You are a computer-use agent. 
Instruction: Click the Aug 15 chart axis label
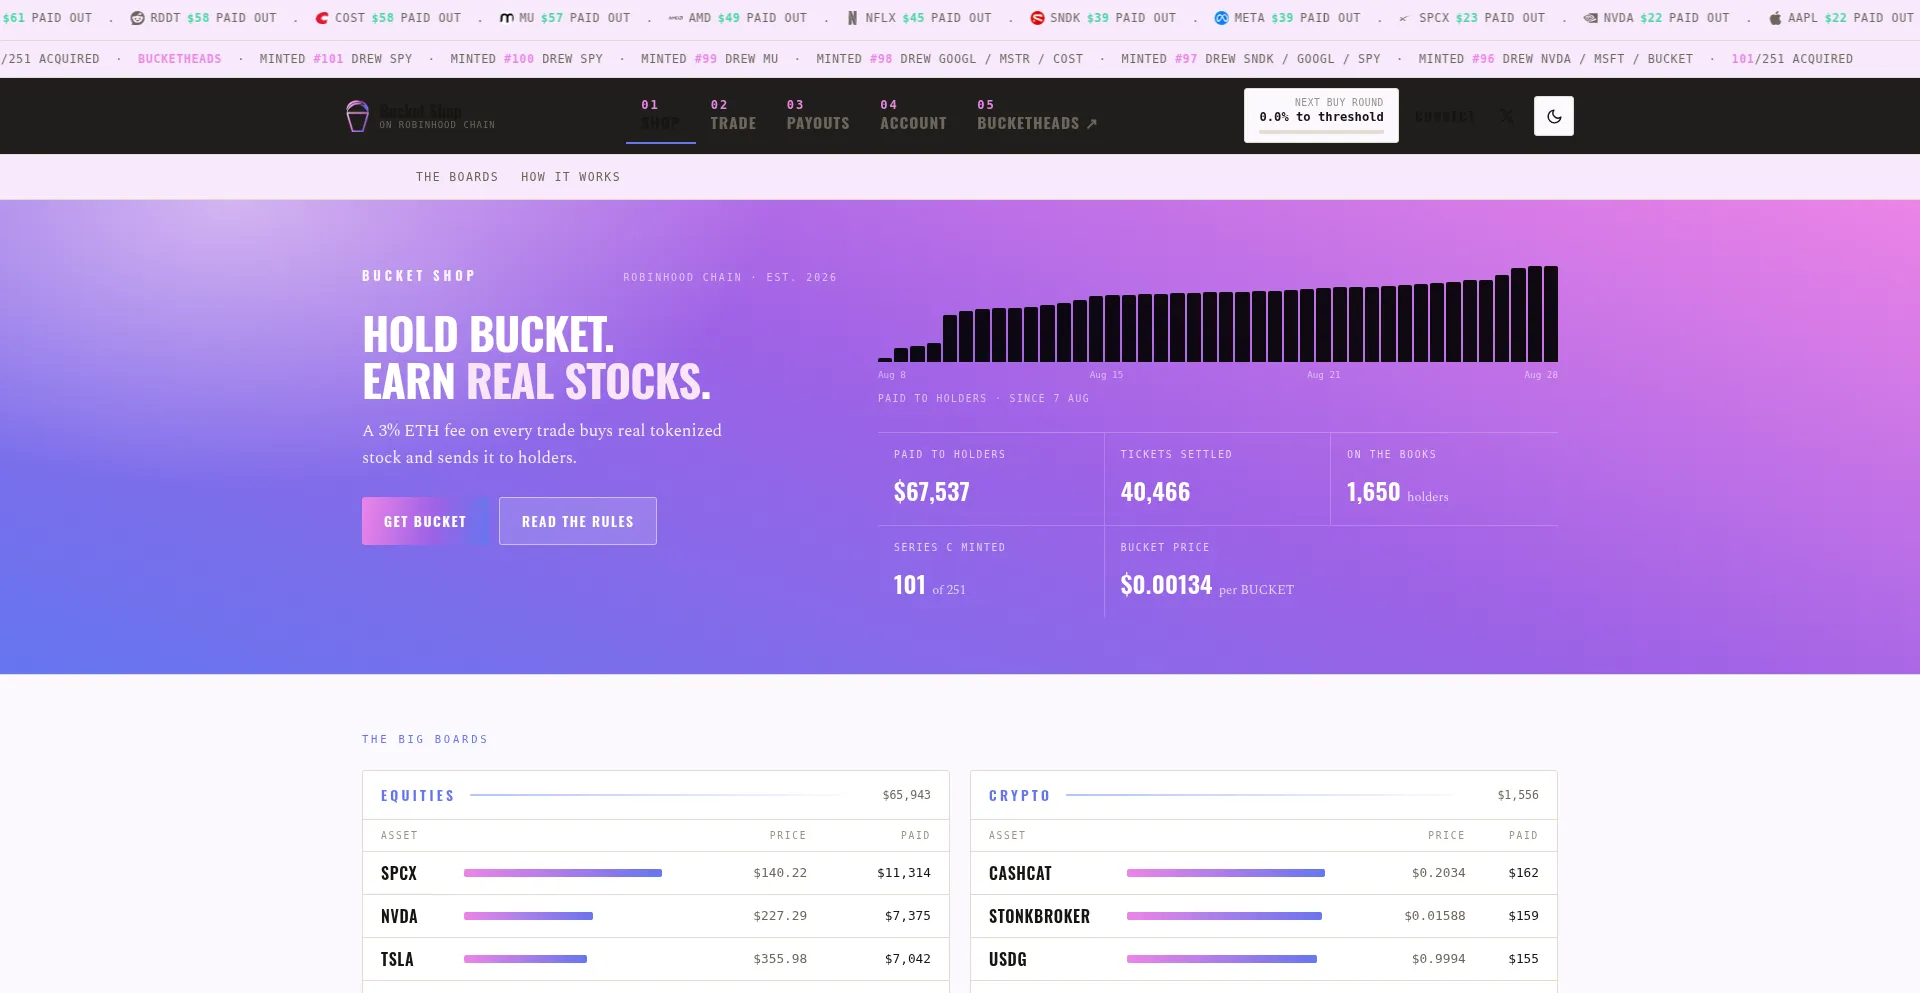pyautogui.click(x=1106, y=375)
